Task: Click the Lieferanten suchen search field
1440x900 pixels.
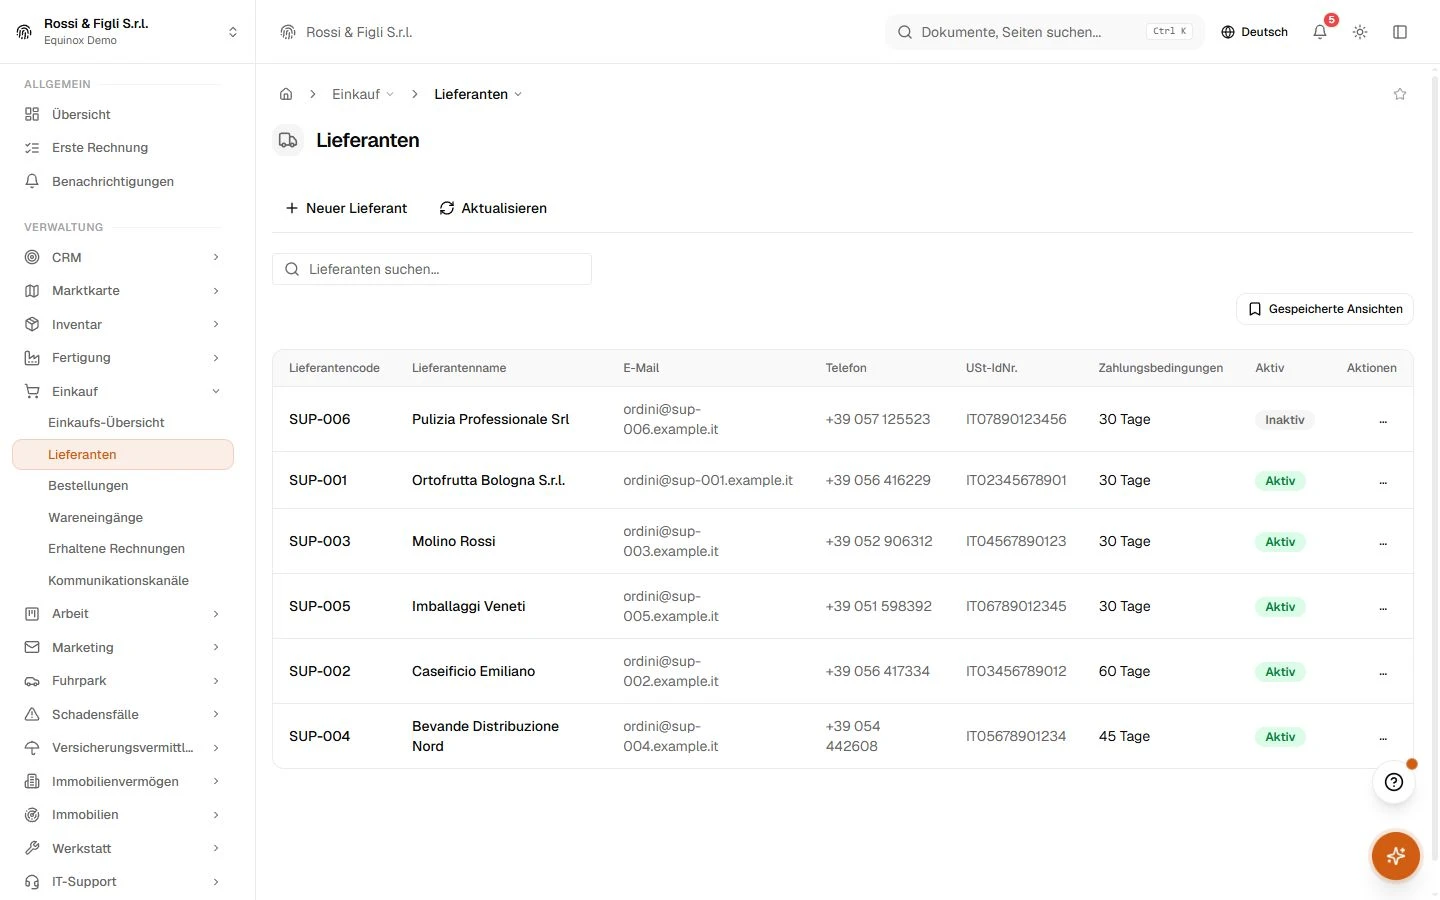Action: (432, 269)
